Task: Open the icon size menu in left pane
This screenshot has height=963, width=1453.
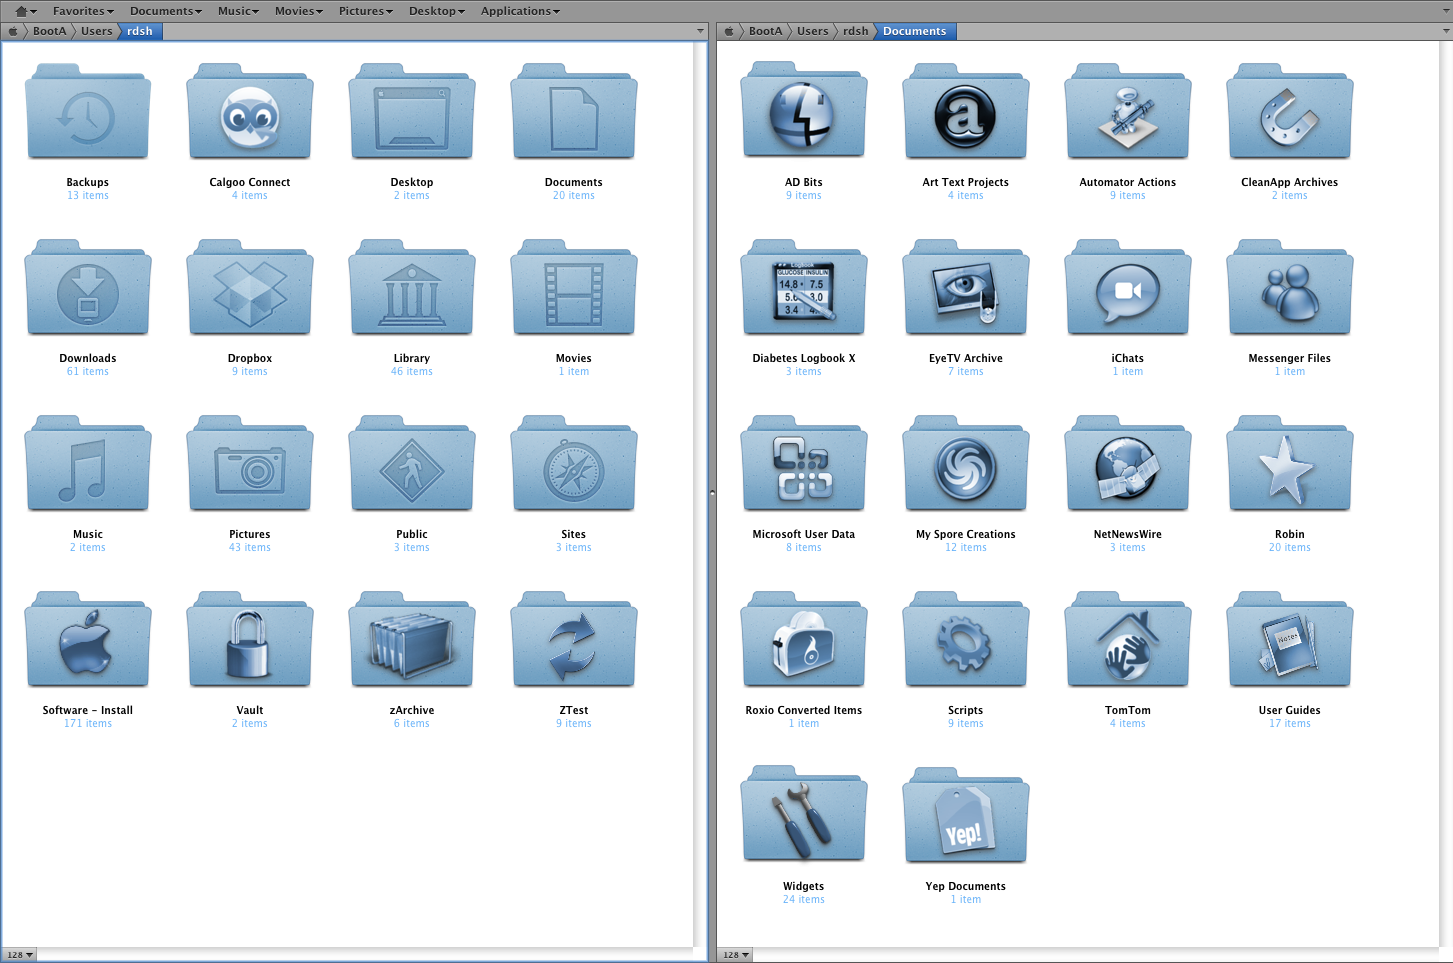Action: click(x=20, y=954)
